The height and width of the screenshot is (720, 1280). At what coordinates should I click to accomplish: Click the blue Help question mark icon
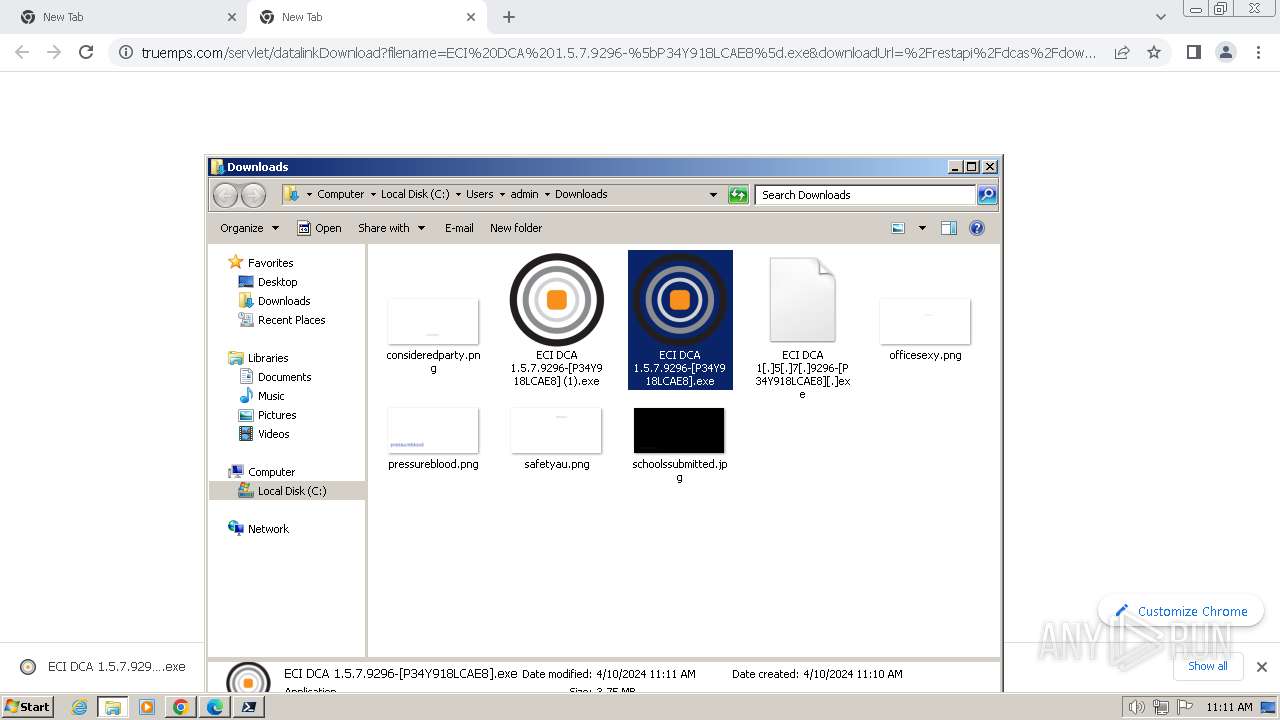pyautogui.click(x=977, y=228)
